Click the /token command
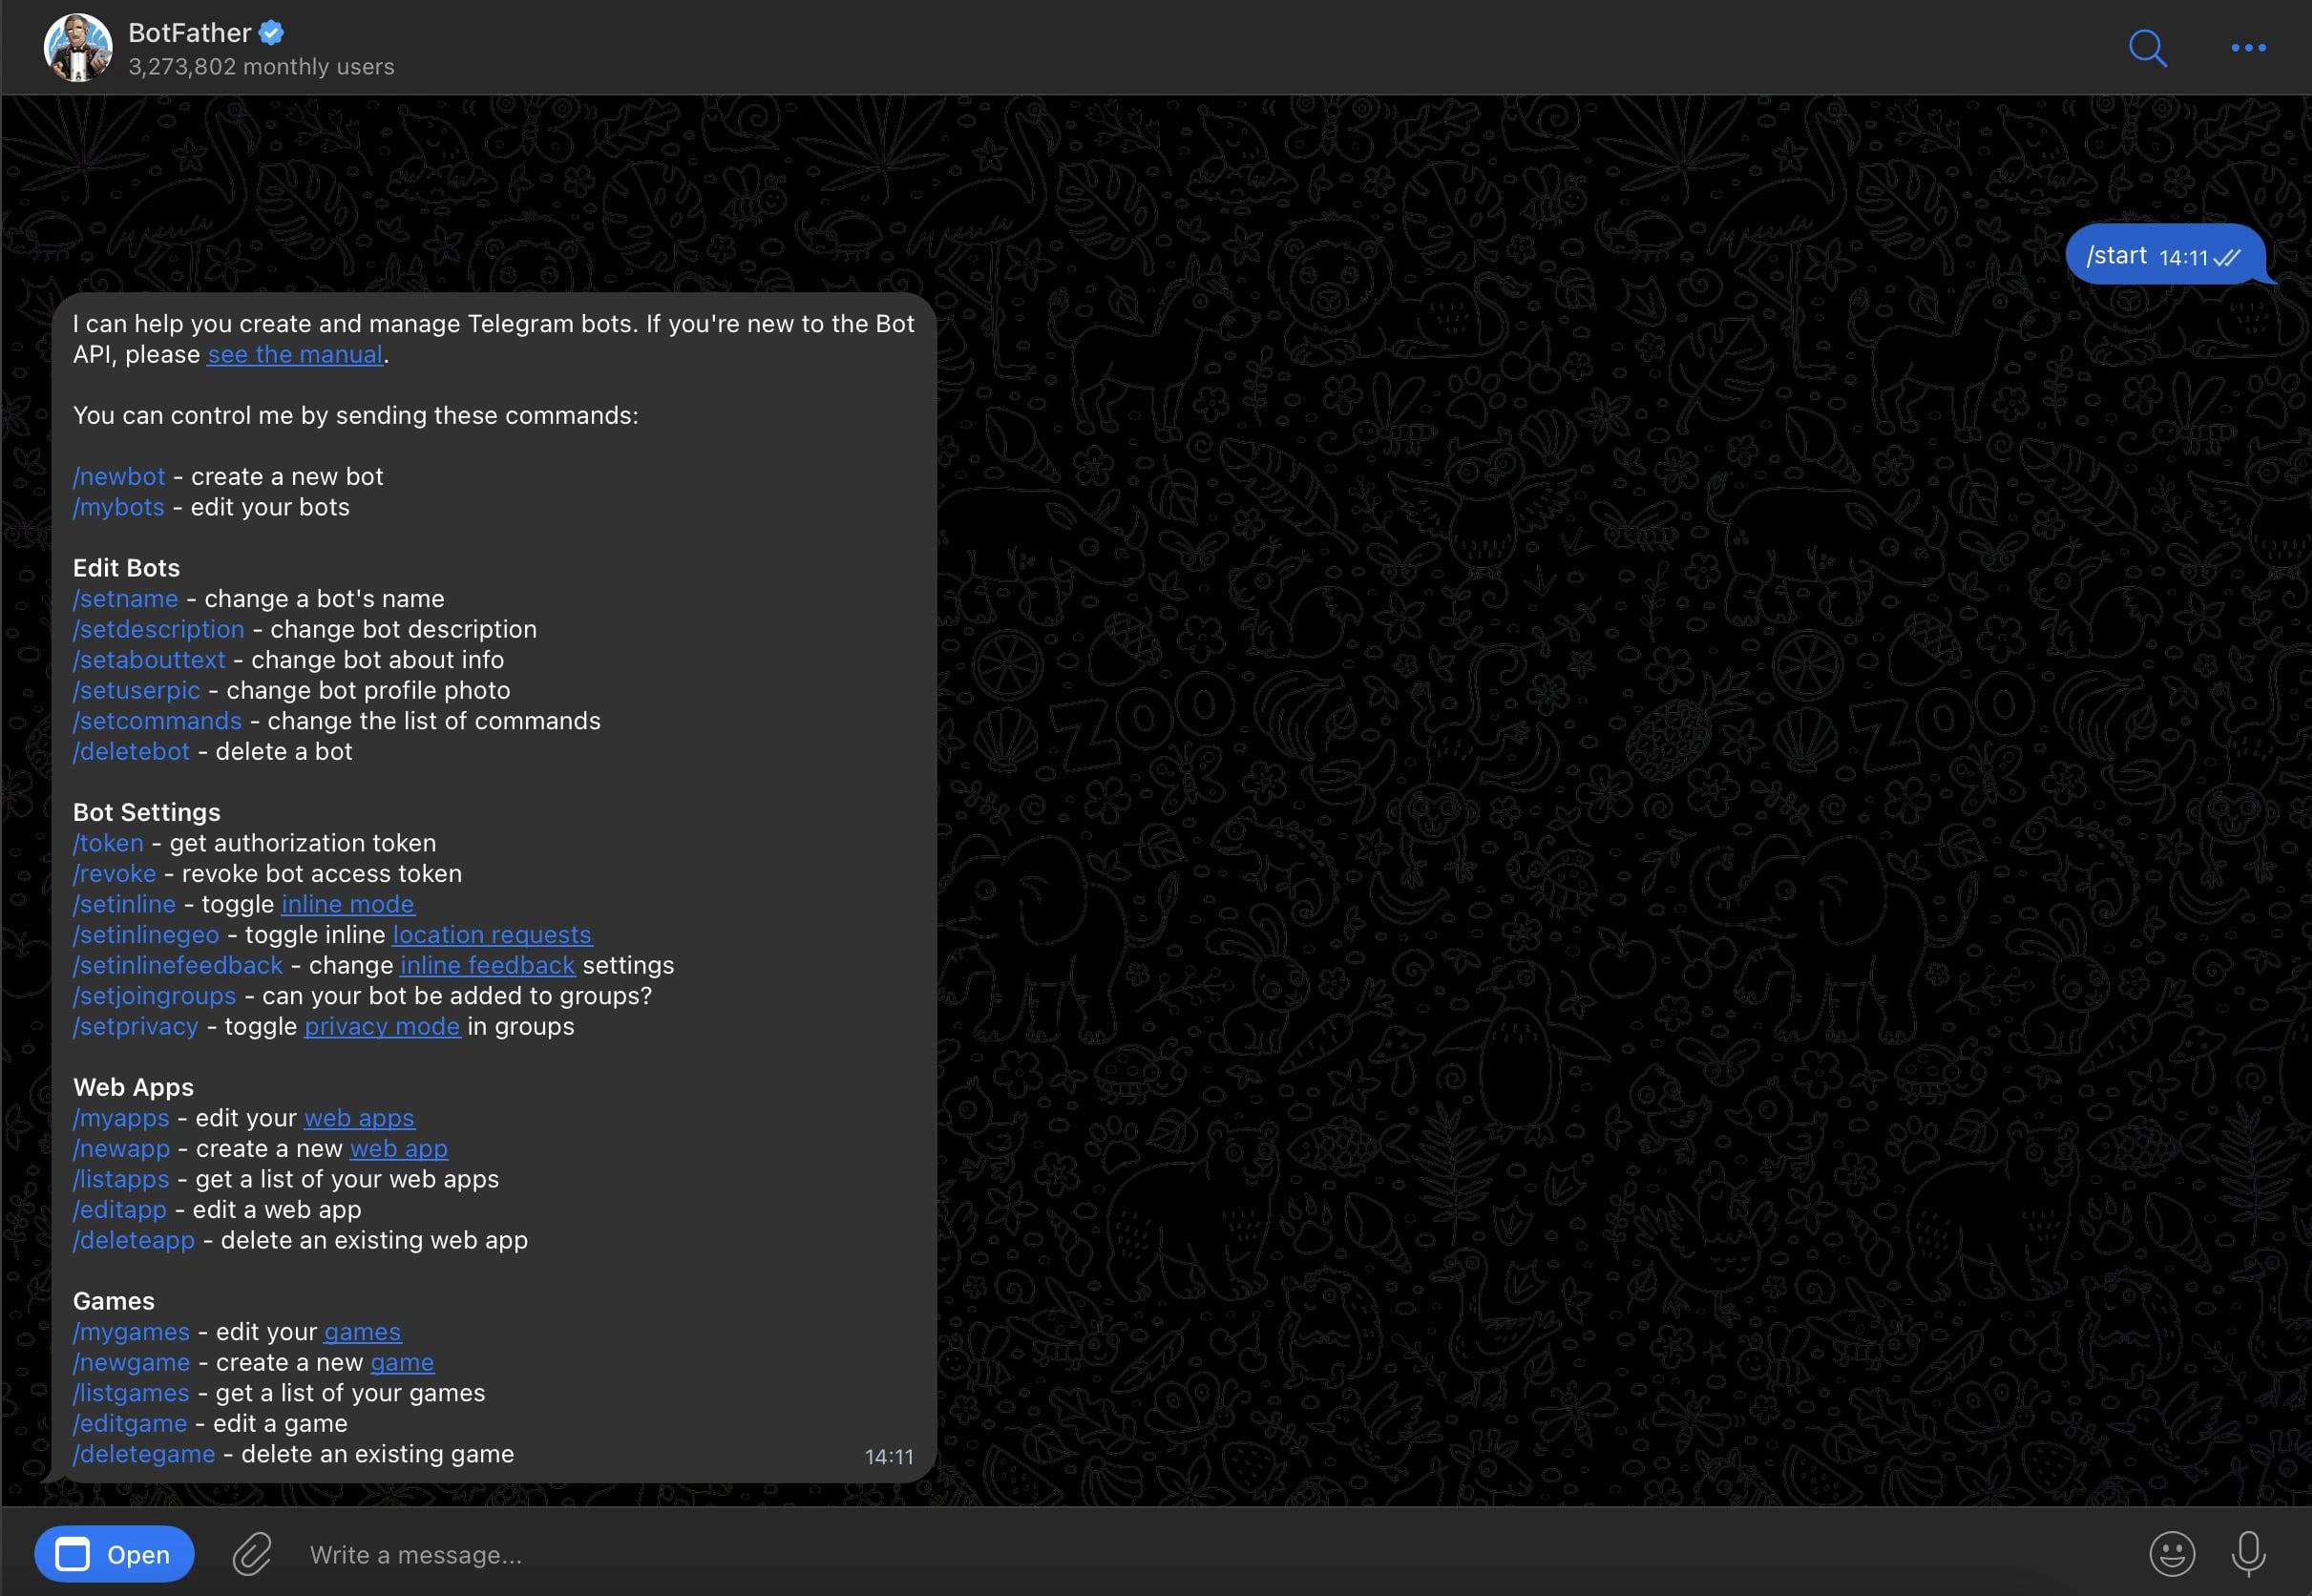 coord(108,844)
